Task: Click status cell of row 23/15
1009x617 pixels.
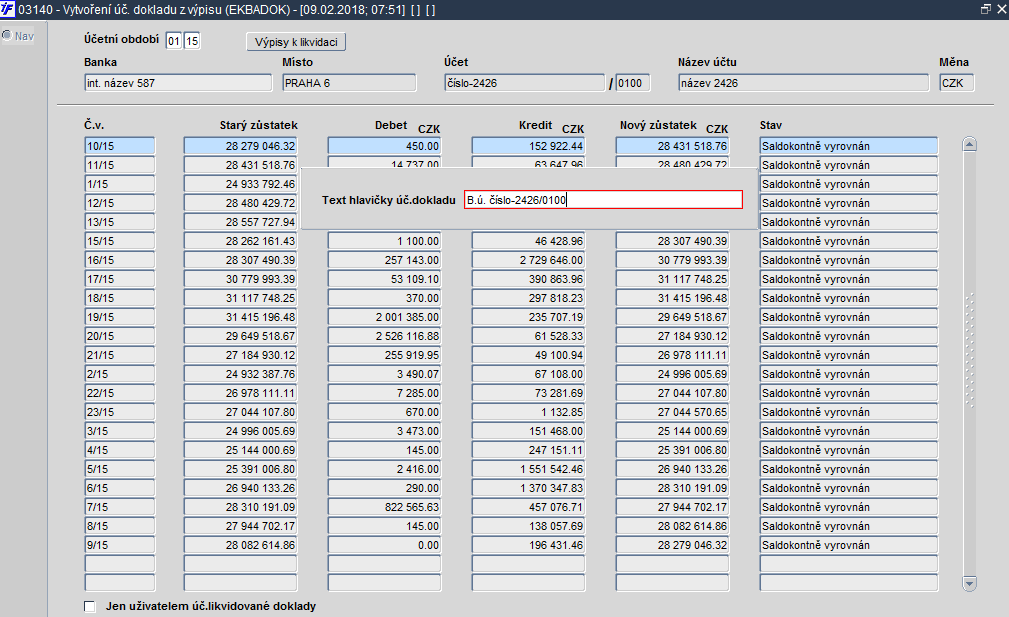Action: pyautogui.click(x=849, y=412)
